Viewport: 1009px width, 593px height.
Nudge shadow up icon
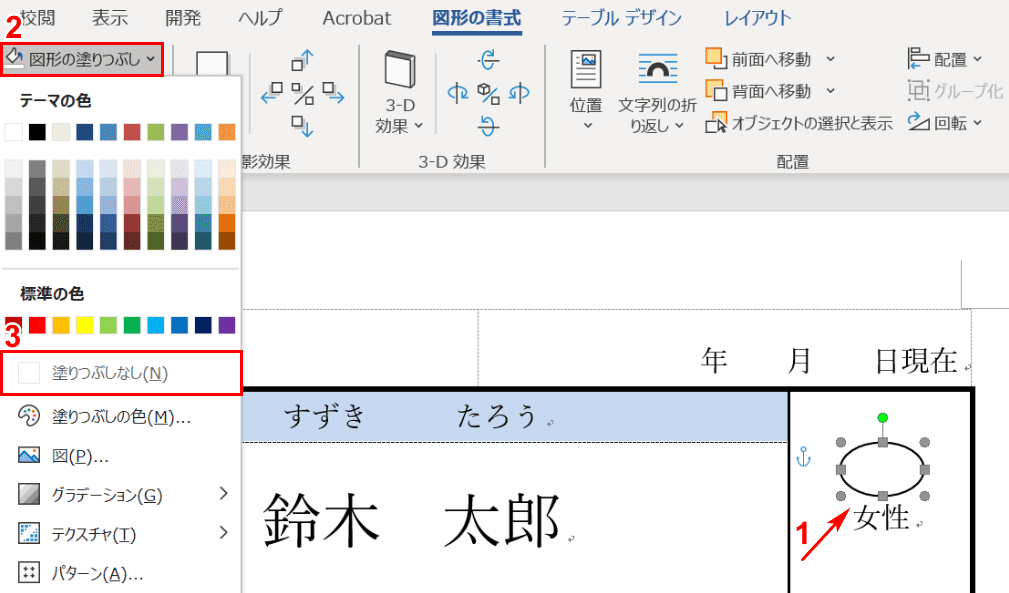pos(302,60)
